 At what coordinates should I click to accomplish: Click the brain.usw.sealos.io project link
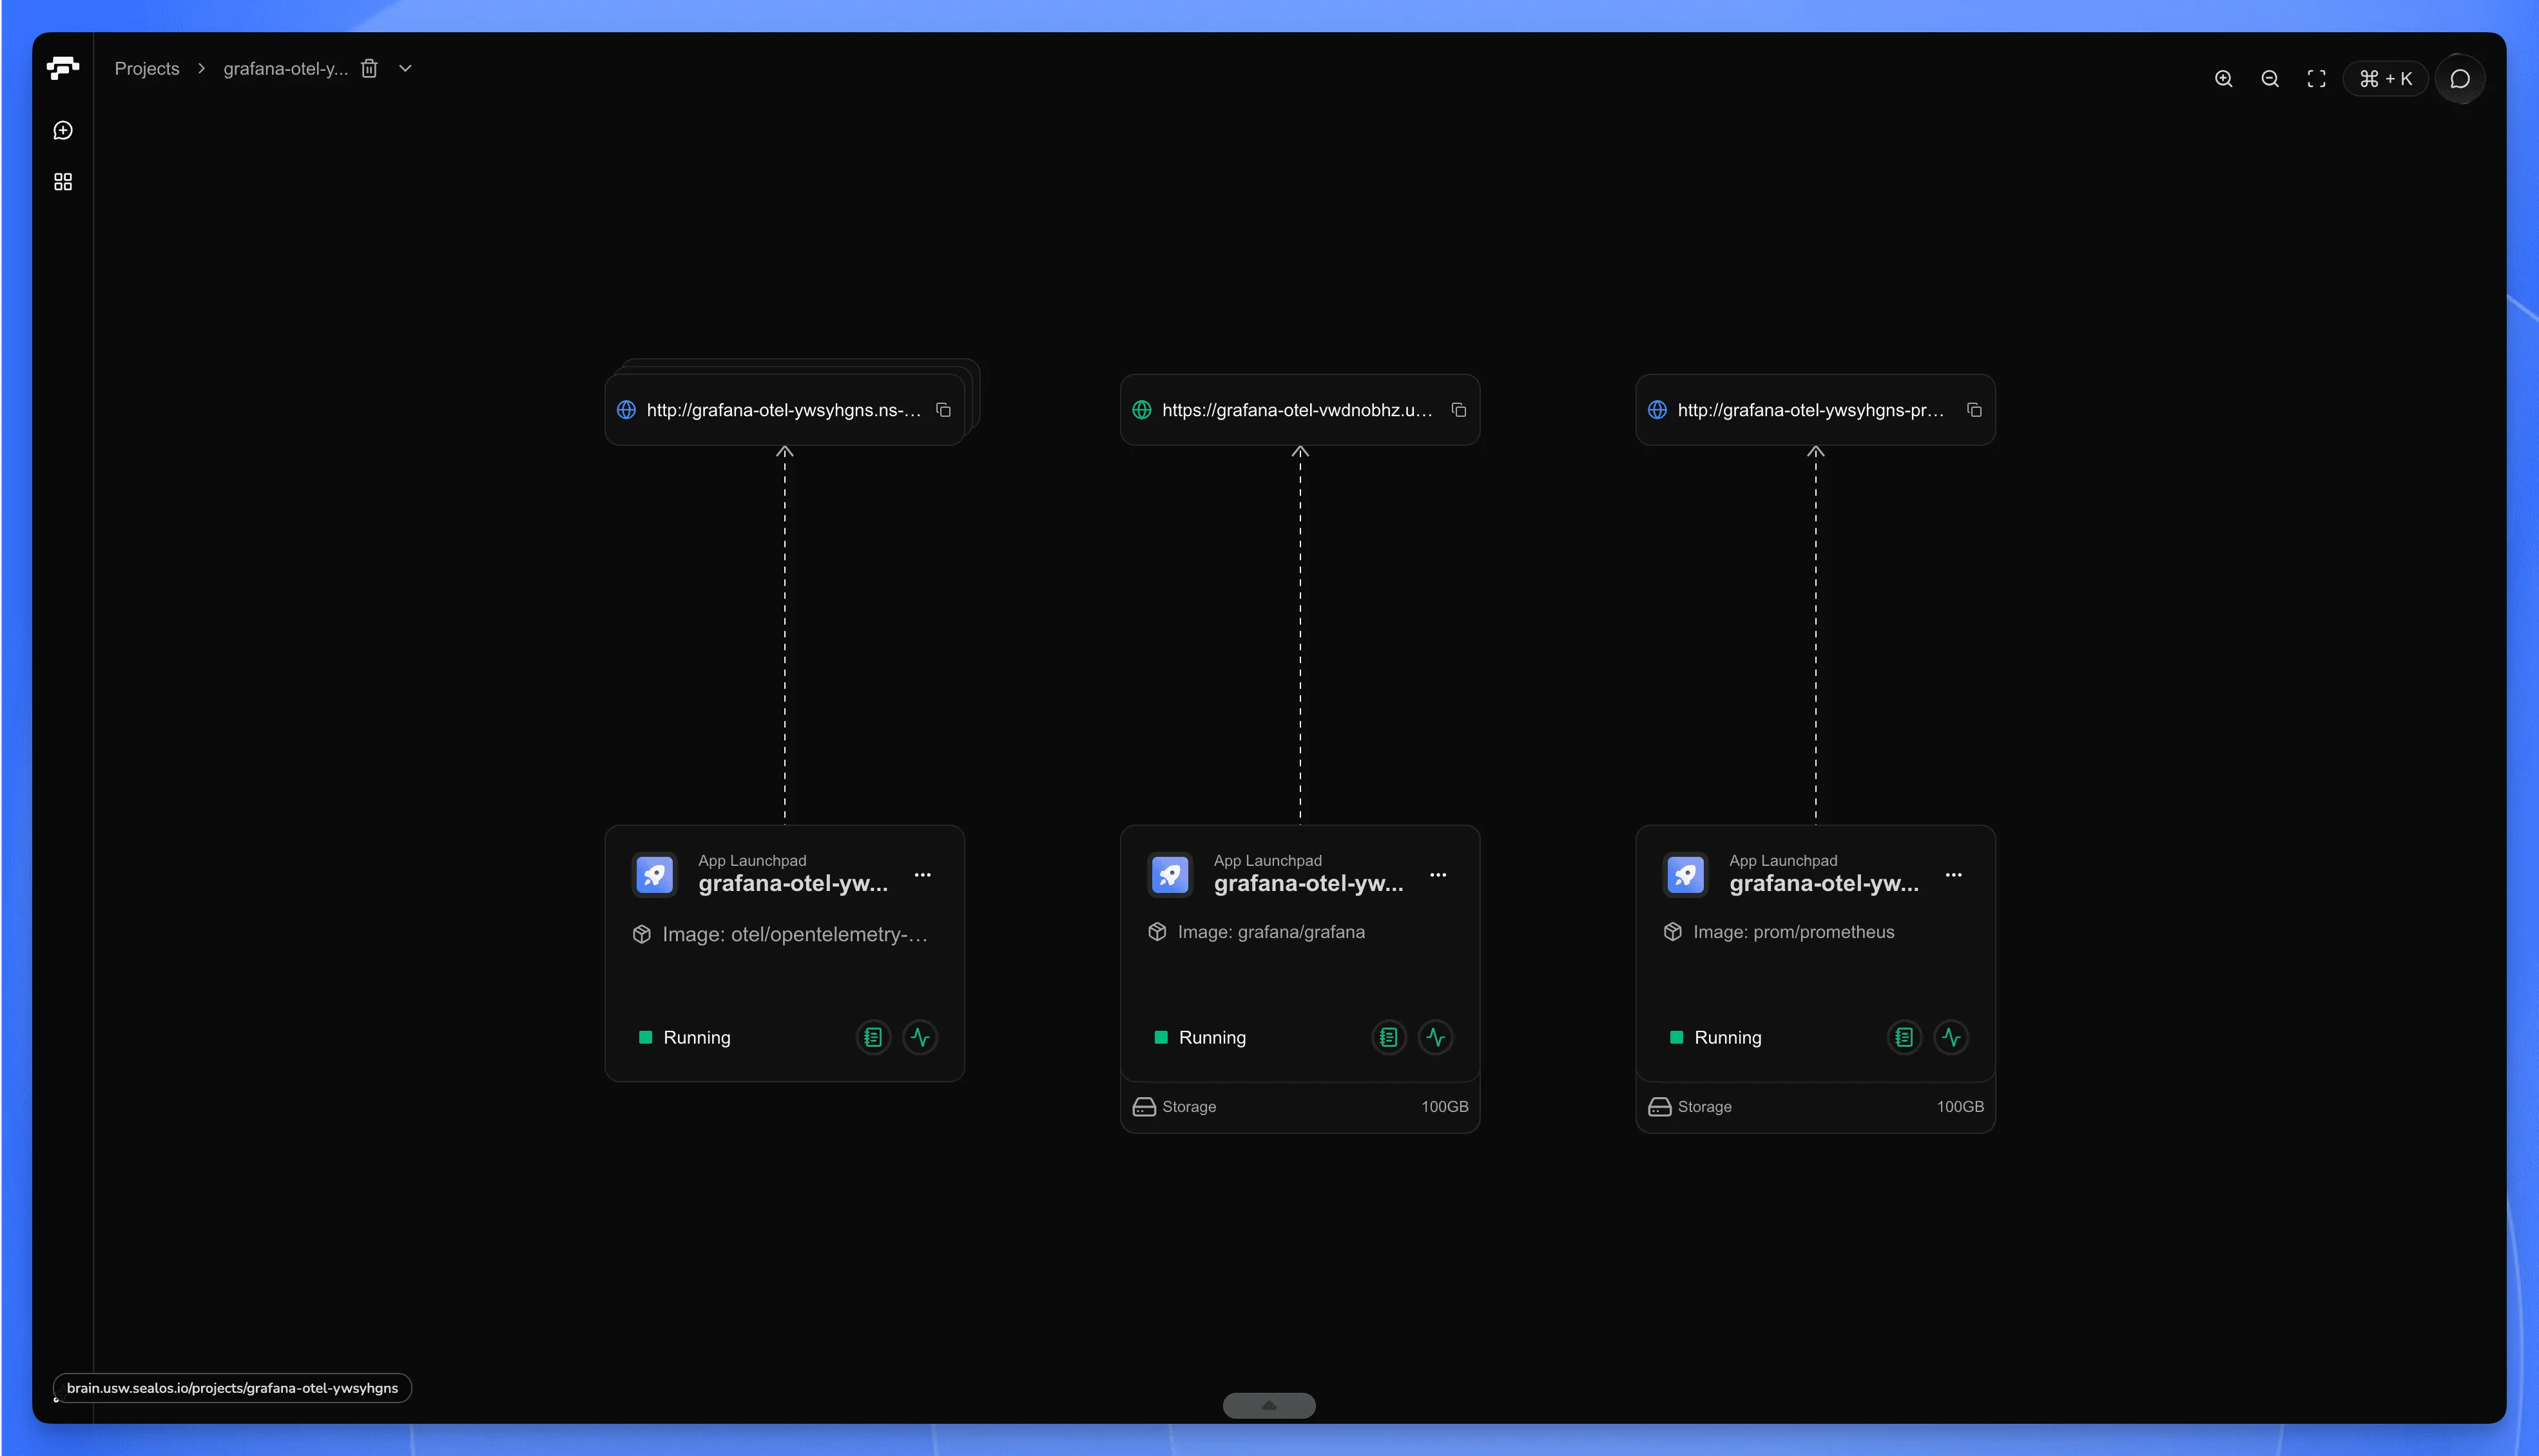coord(233,1388)
